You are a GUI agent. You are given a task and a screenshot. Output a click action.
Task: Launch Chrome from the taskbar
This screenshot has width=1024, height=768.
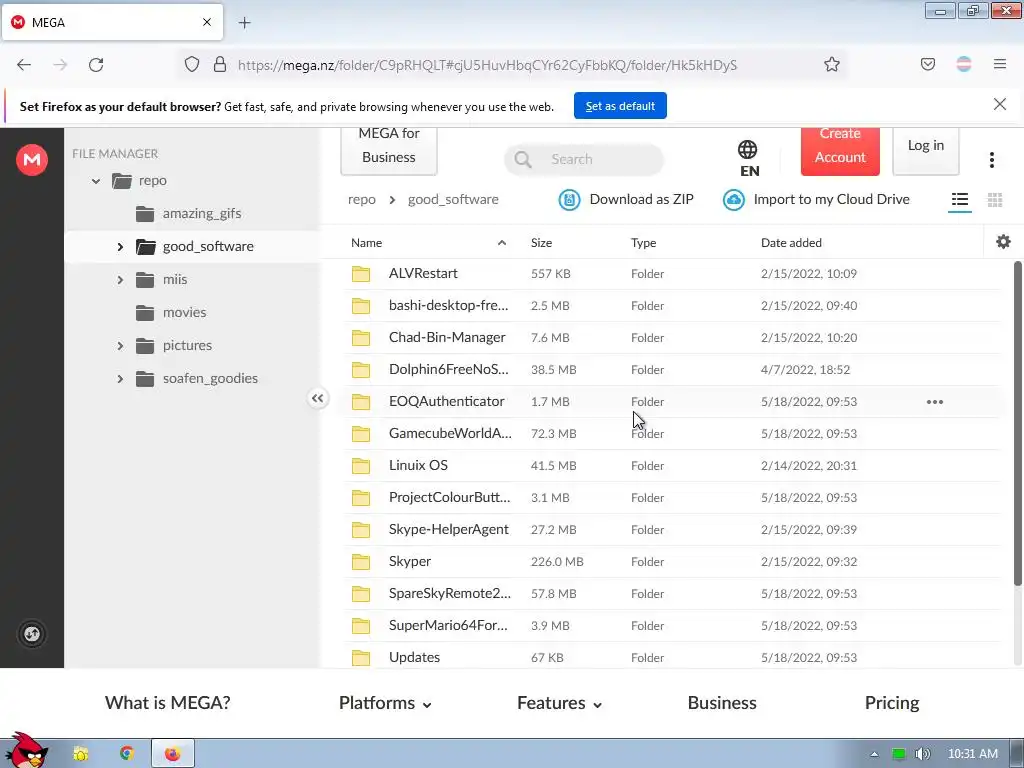point(127,754)
